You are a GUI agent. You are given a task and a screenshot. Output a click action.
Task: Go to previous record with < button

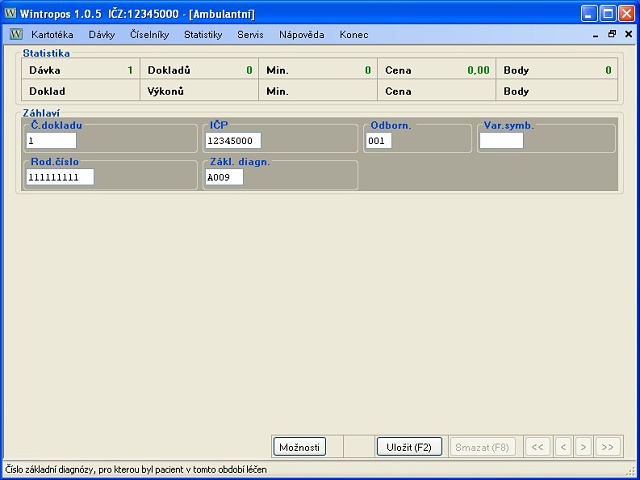click(563, 447)
